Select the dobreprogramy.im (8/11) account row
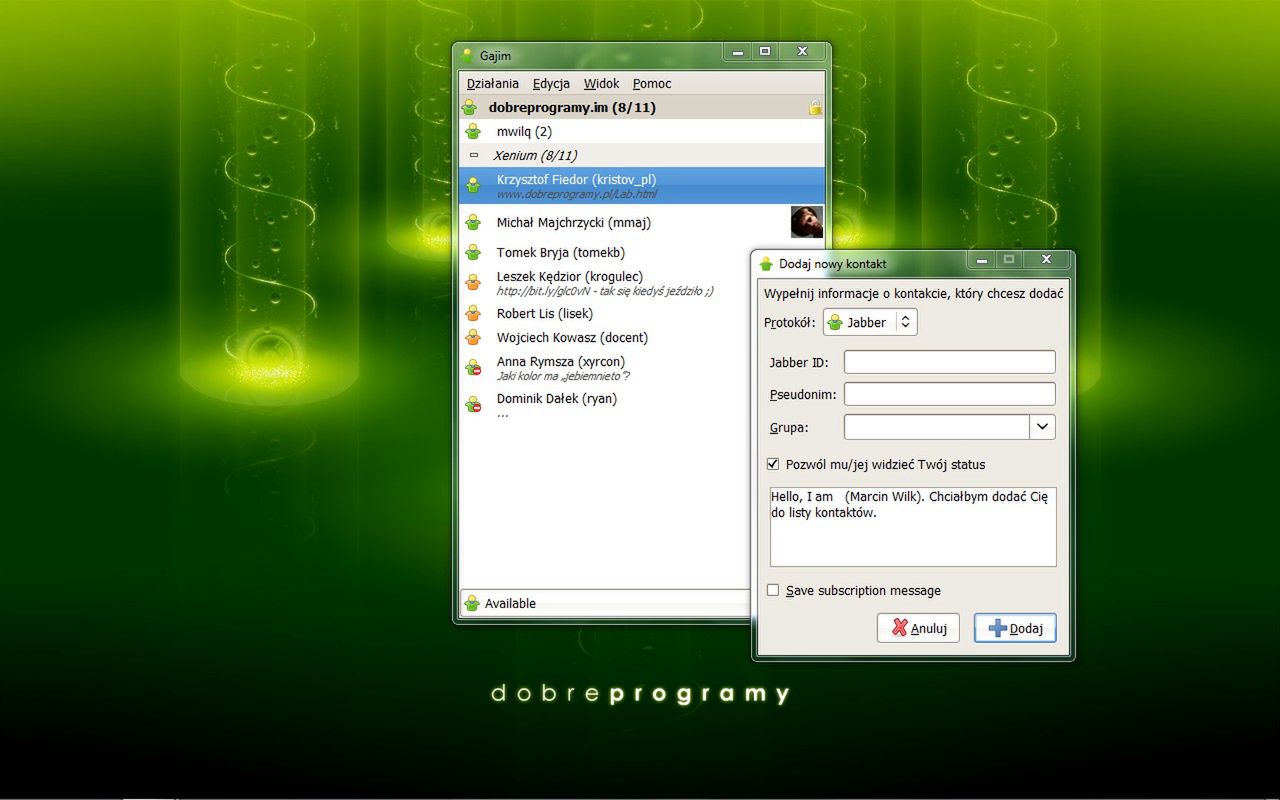This screenshot has height=800, width=1280. (642, 107)
